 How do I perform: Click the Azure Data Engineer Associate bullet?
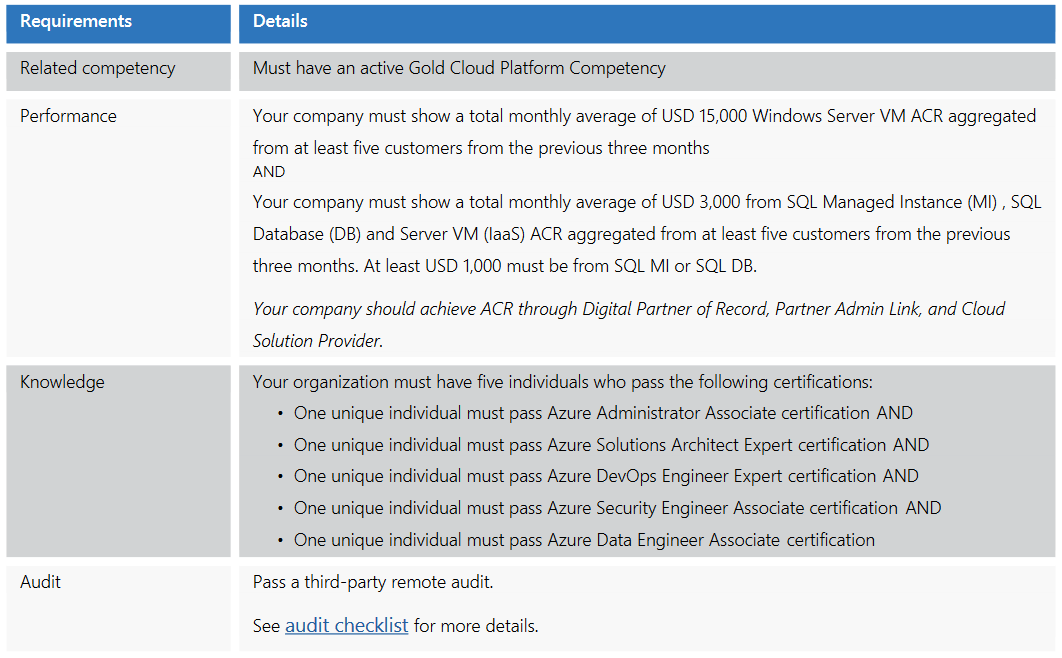(584, 540)
